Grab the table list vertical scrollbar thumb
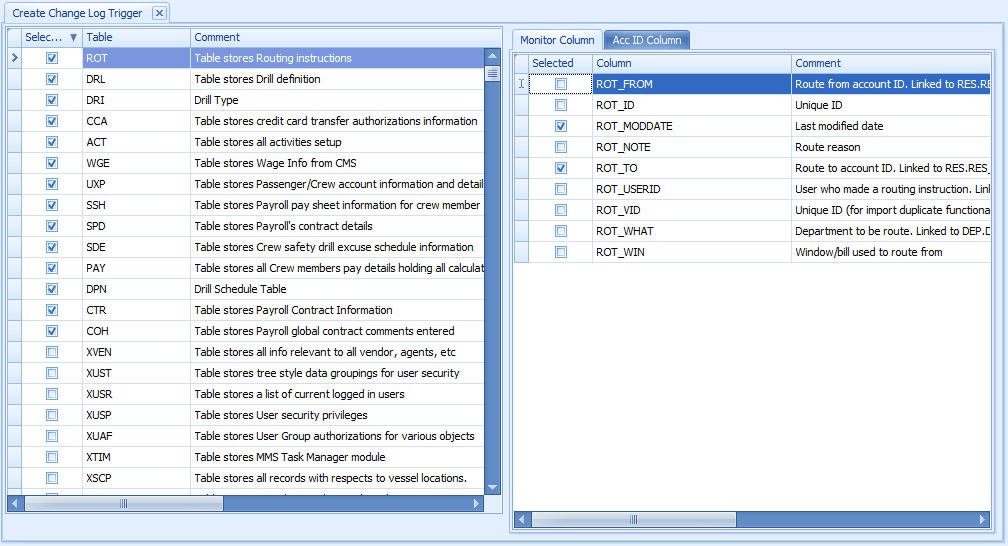Viewport: 1008px width, 546px height. pyautogui.click(x=492, y=74)
